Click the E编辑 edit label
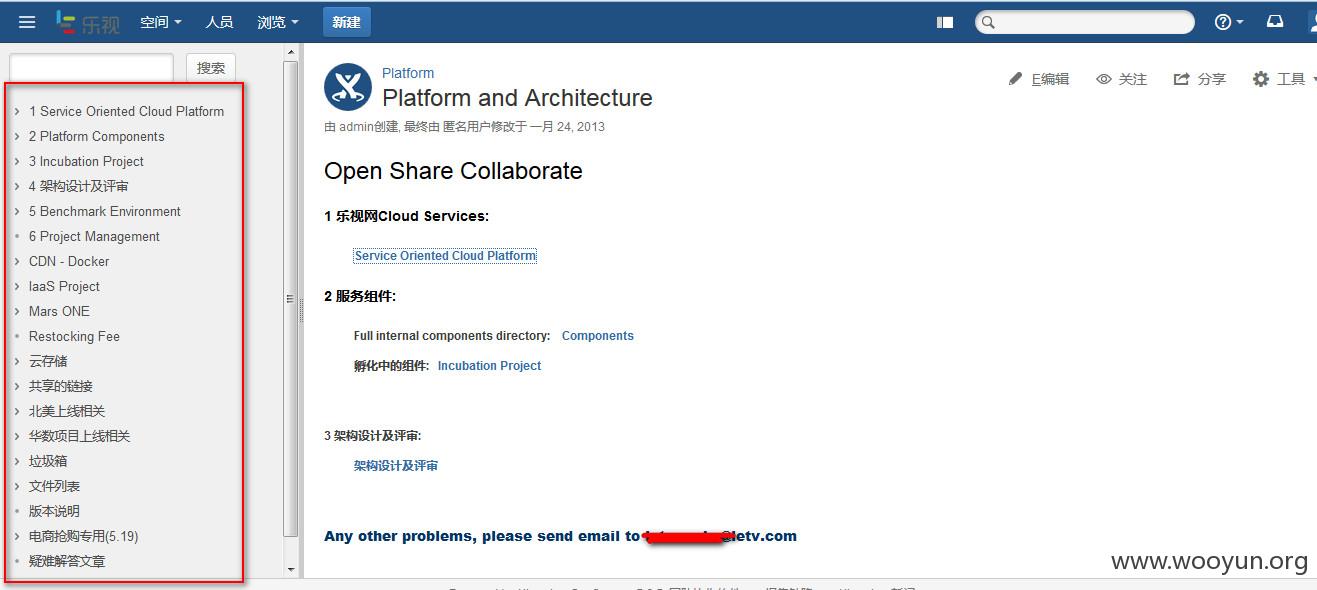This screenshot has width=1317, height=590. tap(1050, 79)
